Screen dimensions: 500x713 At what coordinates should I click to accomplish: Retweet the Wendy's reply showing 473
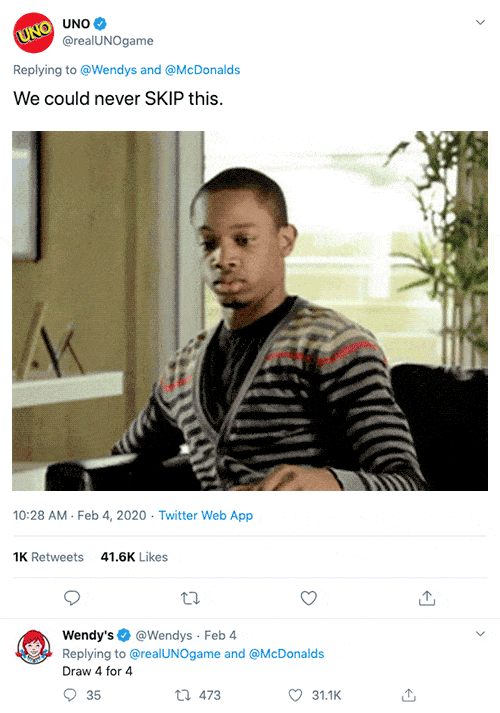coord(183,695)
